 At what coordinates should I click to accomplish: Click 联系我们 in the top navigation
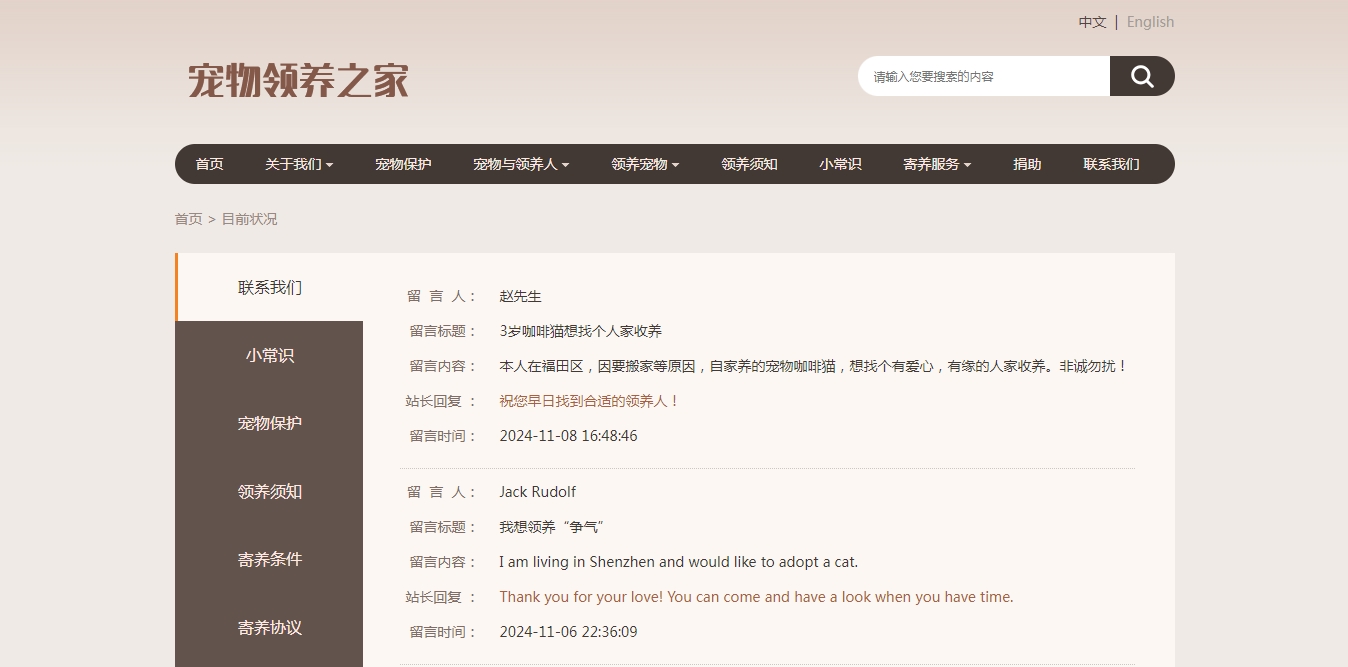pos(1111,164)
